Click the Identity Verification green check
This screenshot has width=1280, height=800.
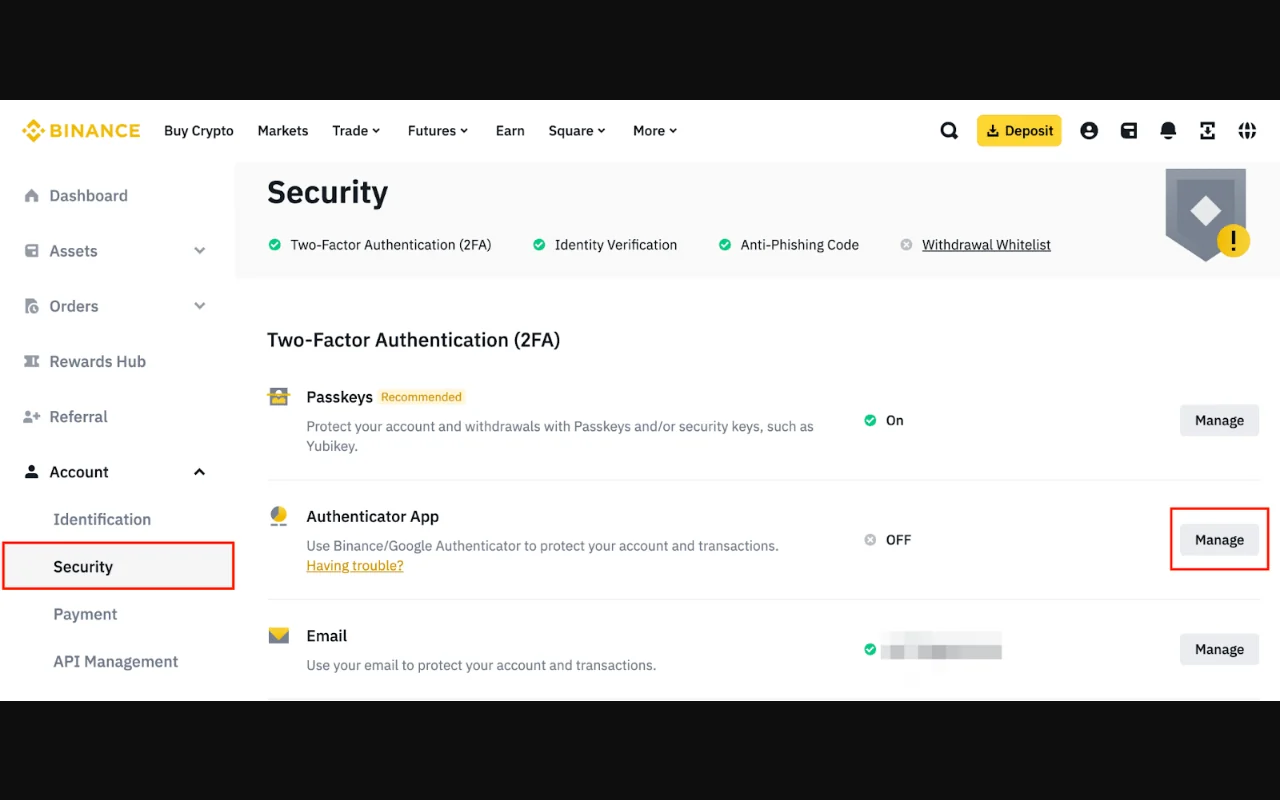pyautogui.click(x=539, y=245)
